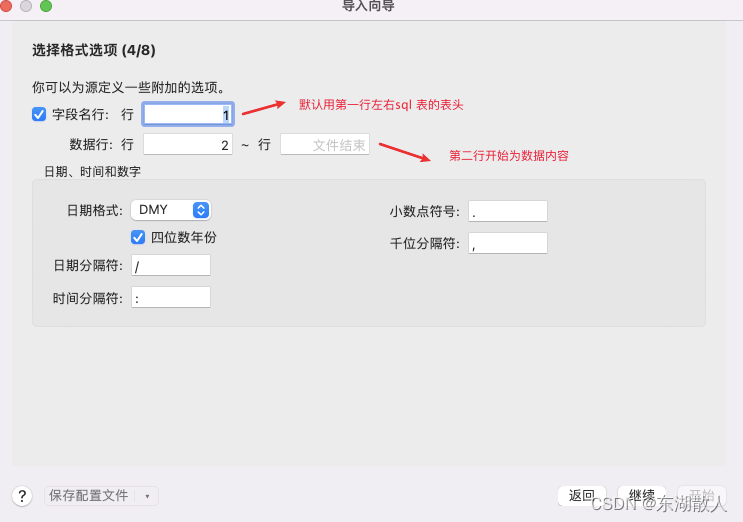Click the 小数点符号 input field
The width and height of the screenshot is (743, 522).
508,211
